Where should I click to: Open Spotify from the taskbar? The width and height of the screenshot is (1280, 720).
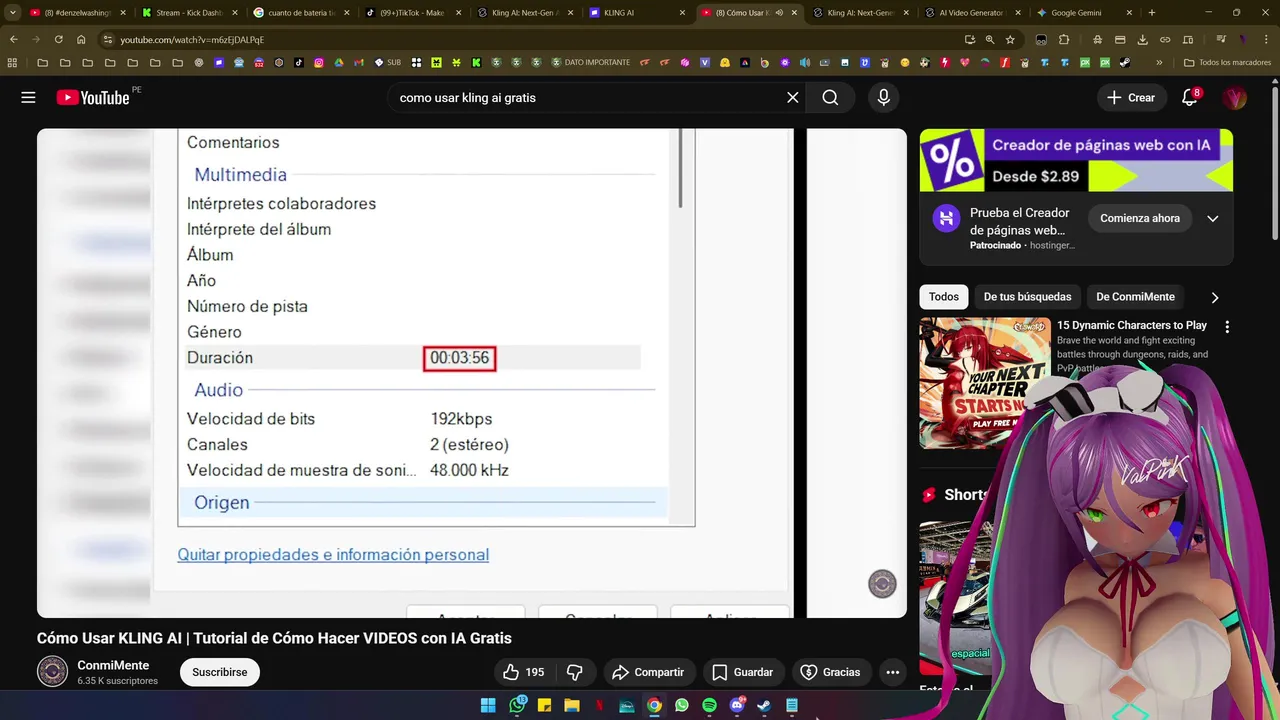[709, 705]
